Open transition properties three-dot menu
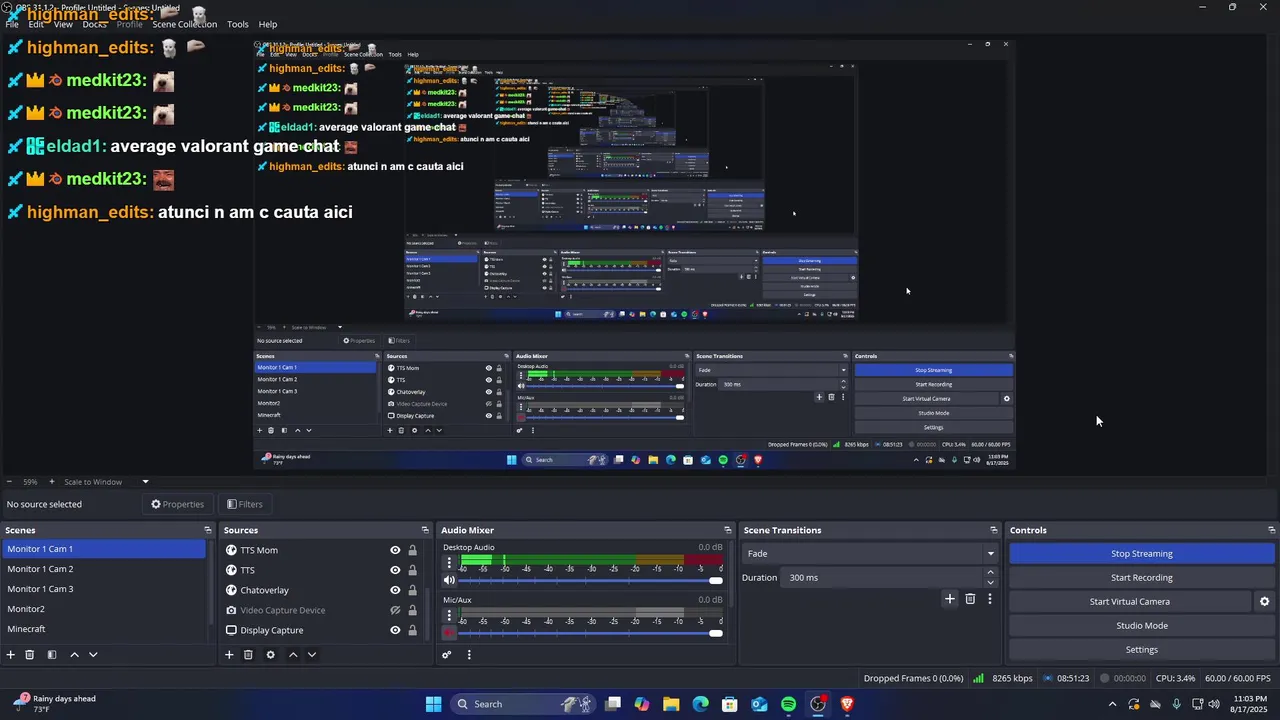The height and width of the screenshot is (720, 1280). pyautogui.click(x=990, y=599)
